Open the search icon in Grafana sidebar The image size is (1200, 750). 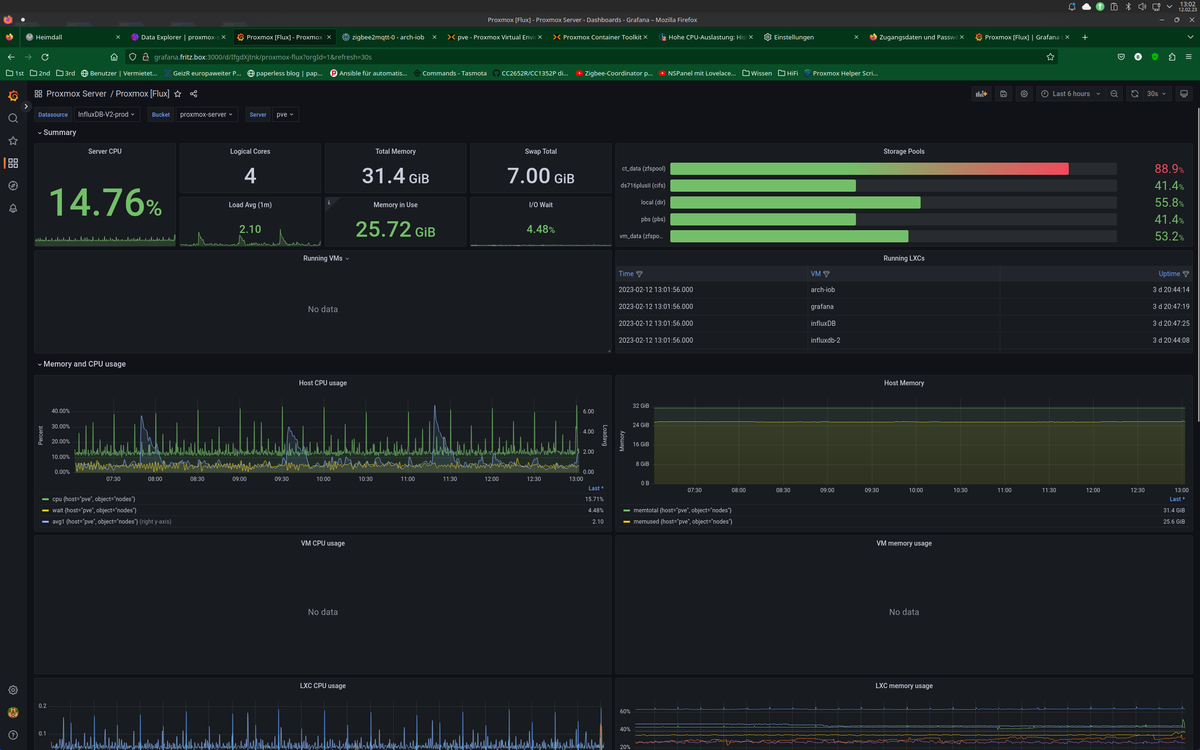tap(13, 118)
